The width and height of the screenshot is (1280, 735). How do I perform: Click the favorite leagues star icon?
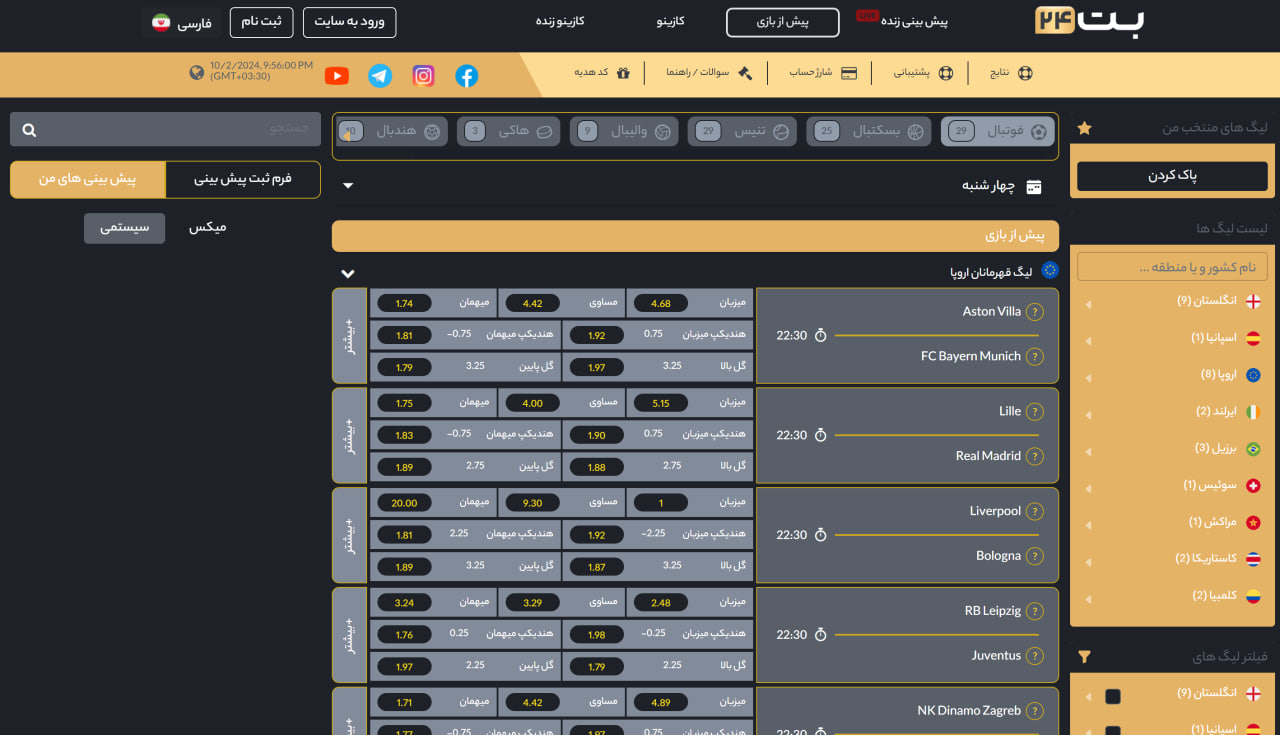(1084, 128)
